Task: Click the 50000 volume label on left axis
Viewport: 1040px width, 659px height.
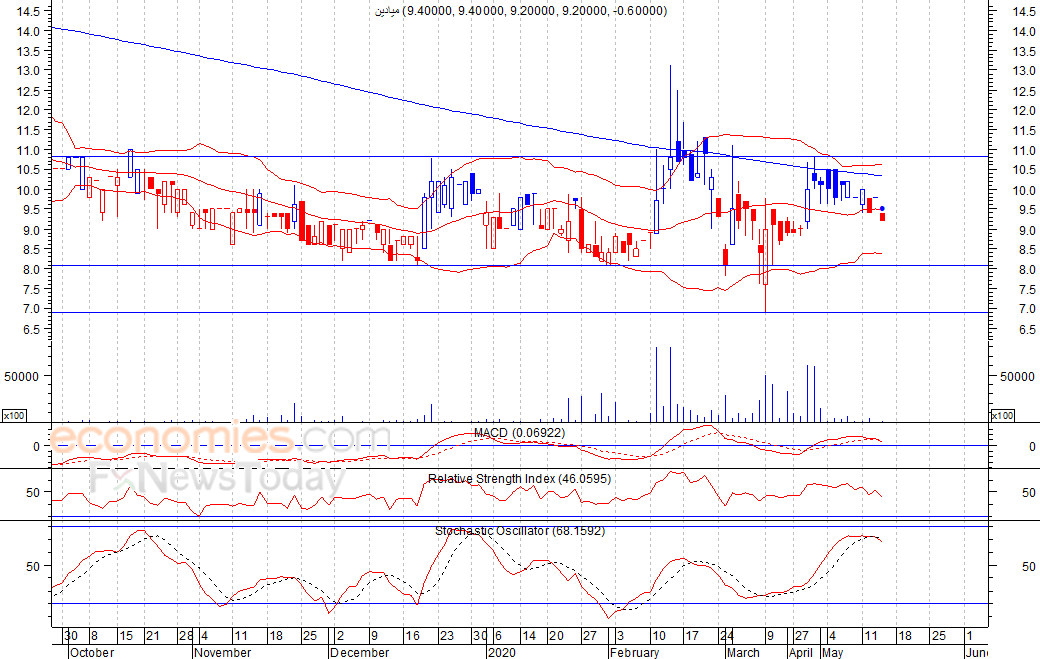Action: 22,377
